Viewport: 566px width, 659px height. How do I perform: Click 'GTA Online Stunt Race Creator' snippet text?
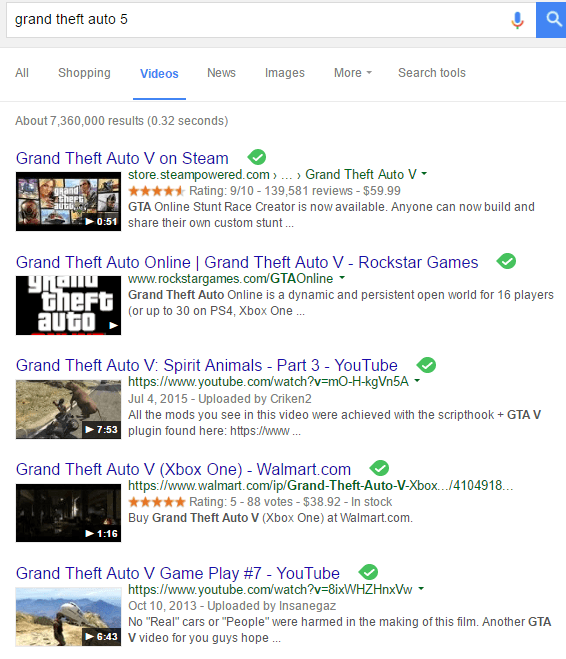pos(331,215)
